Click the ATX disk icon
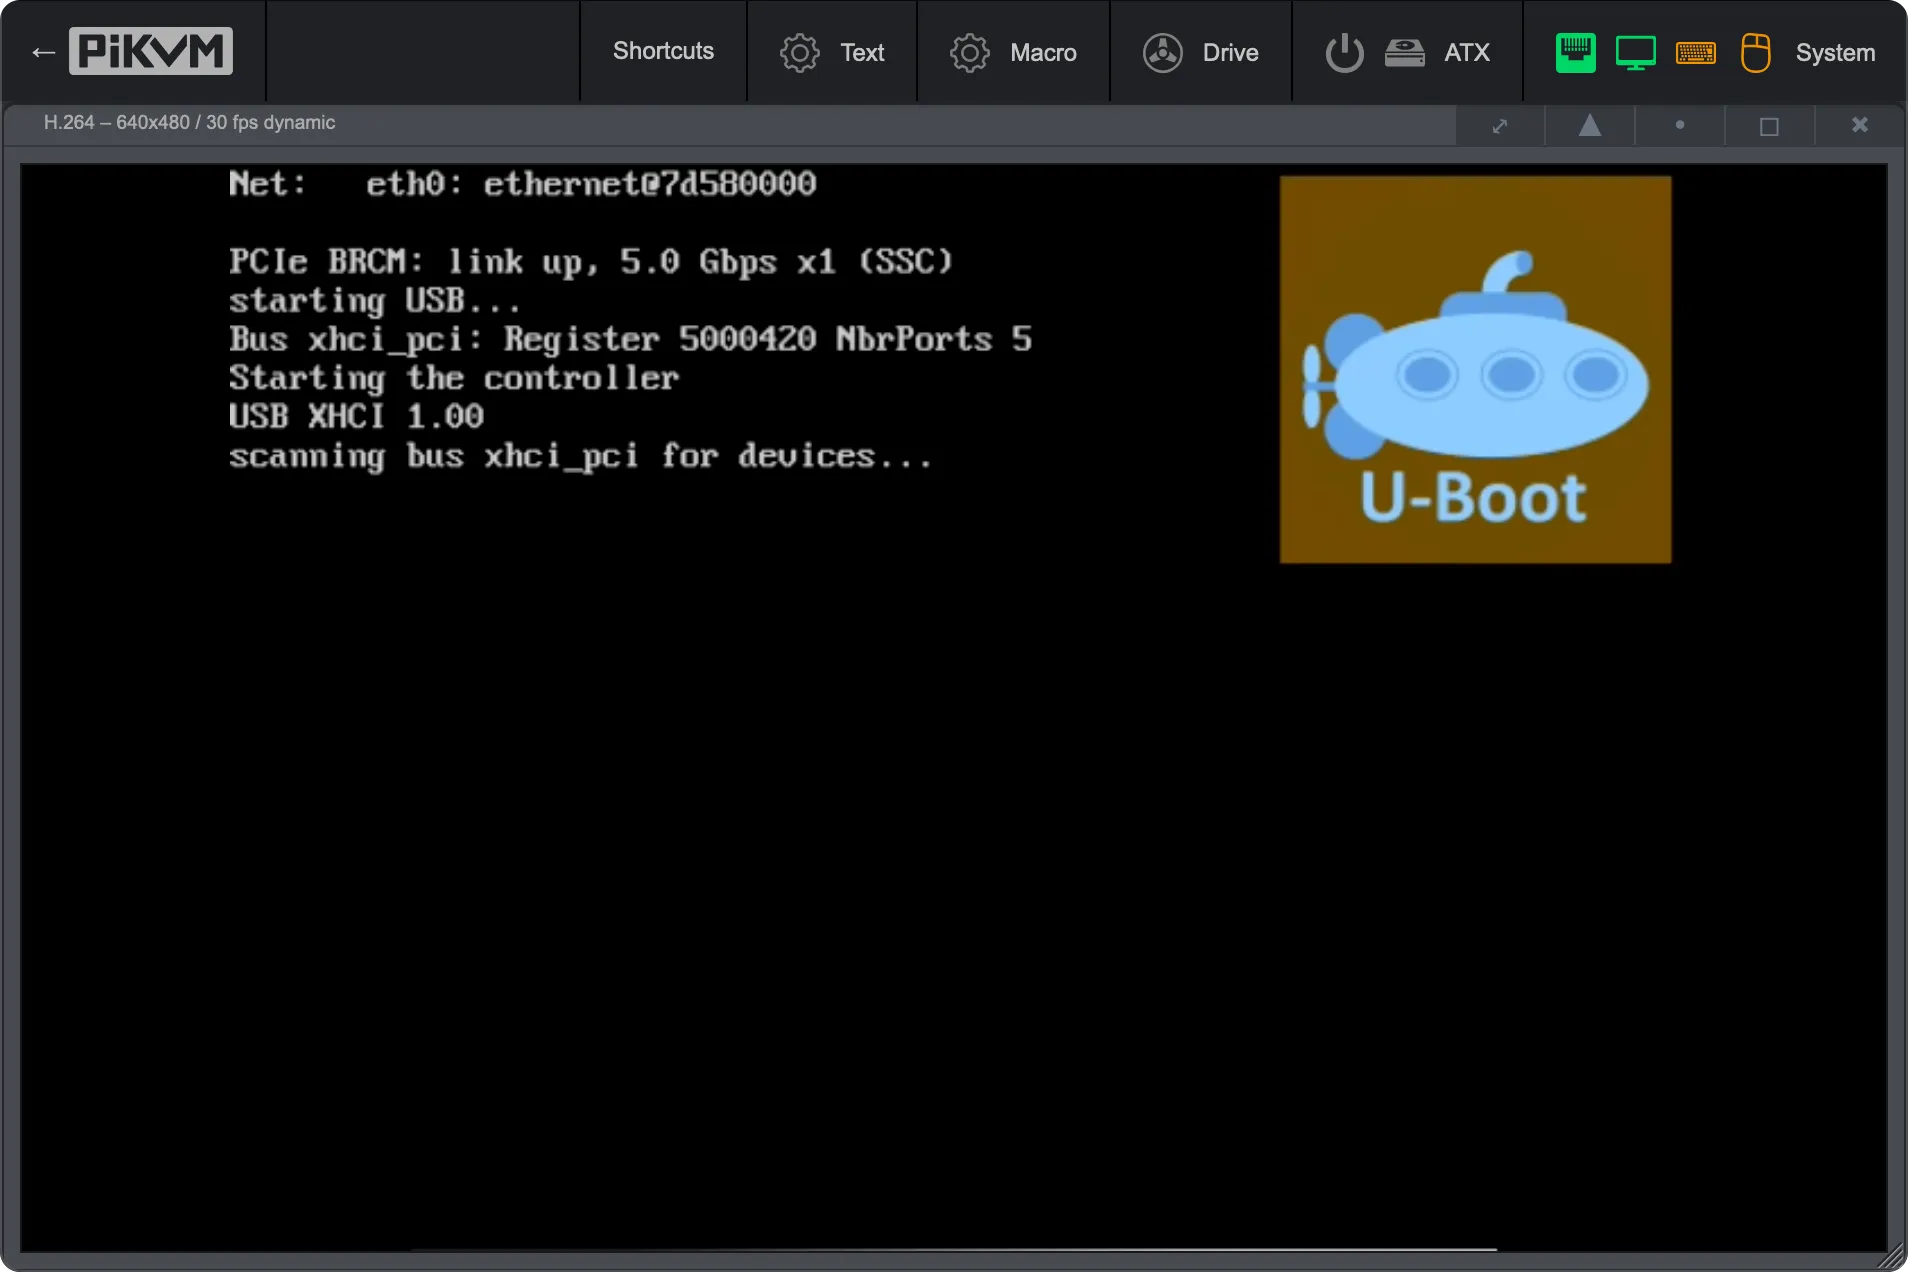Image resolution: width=1908 pixels, height=1272 pixels. pos(1404,52)
